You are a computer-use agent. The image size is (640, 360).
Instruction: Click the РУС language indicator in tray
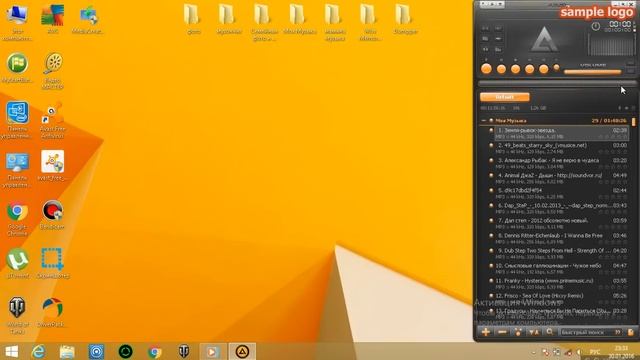pyautogui.click(x=595, y=352)
